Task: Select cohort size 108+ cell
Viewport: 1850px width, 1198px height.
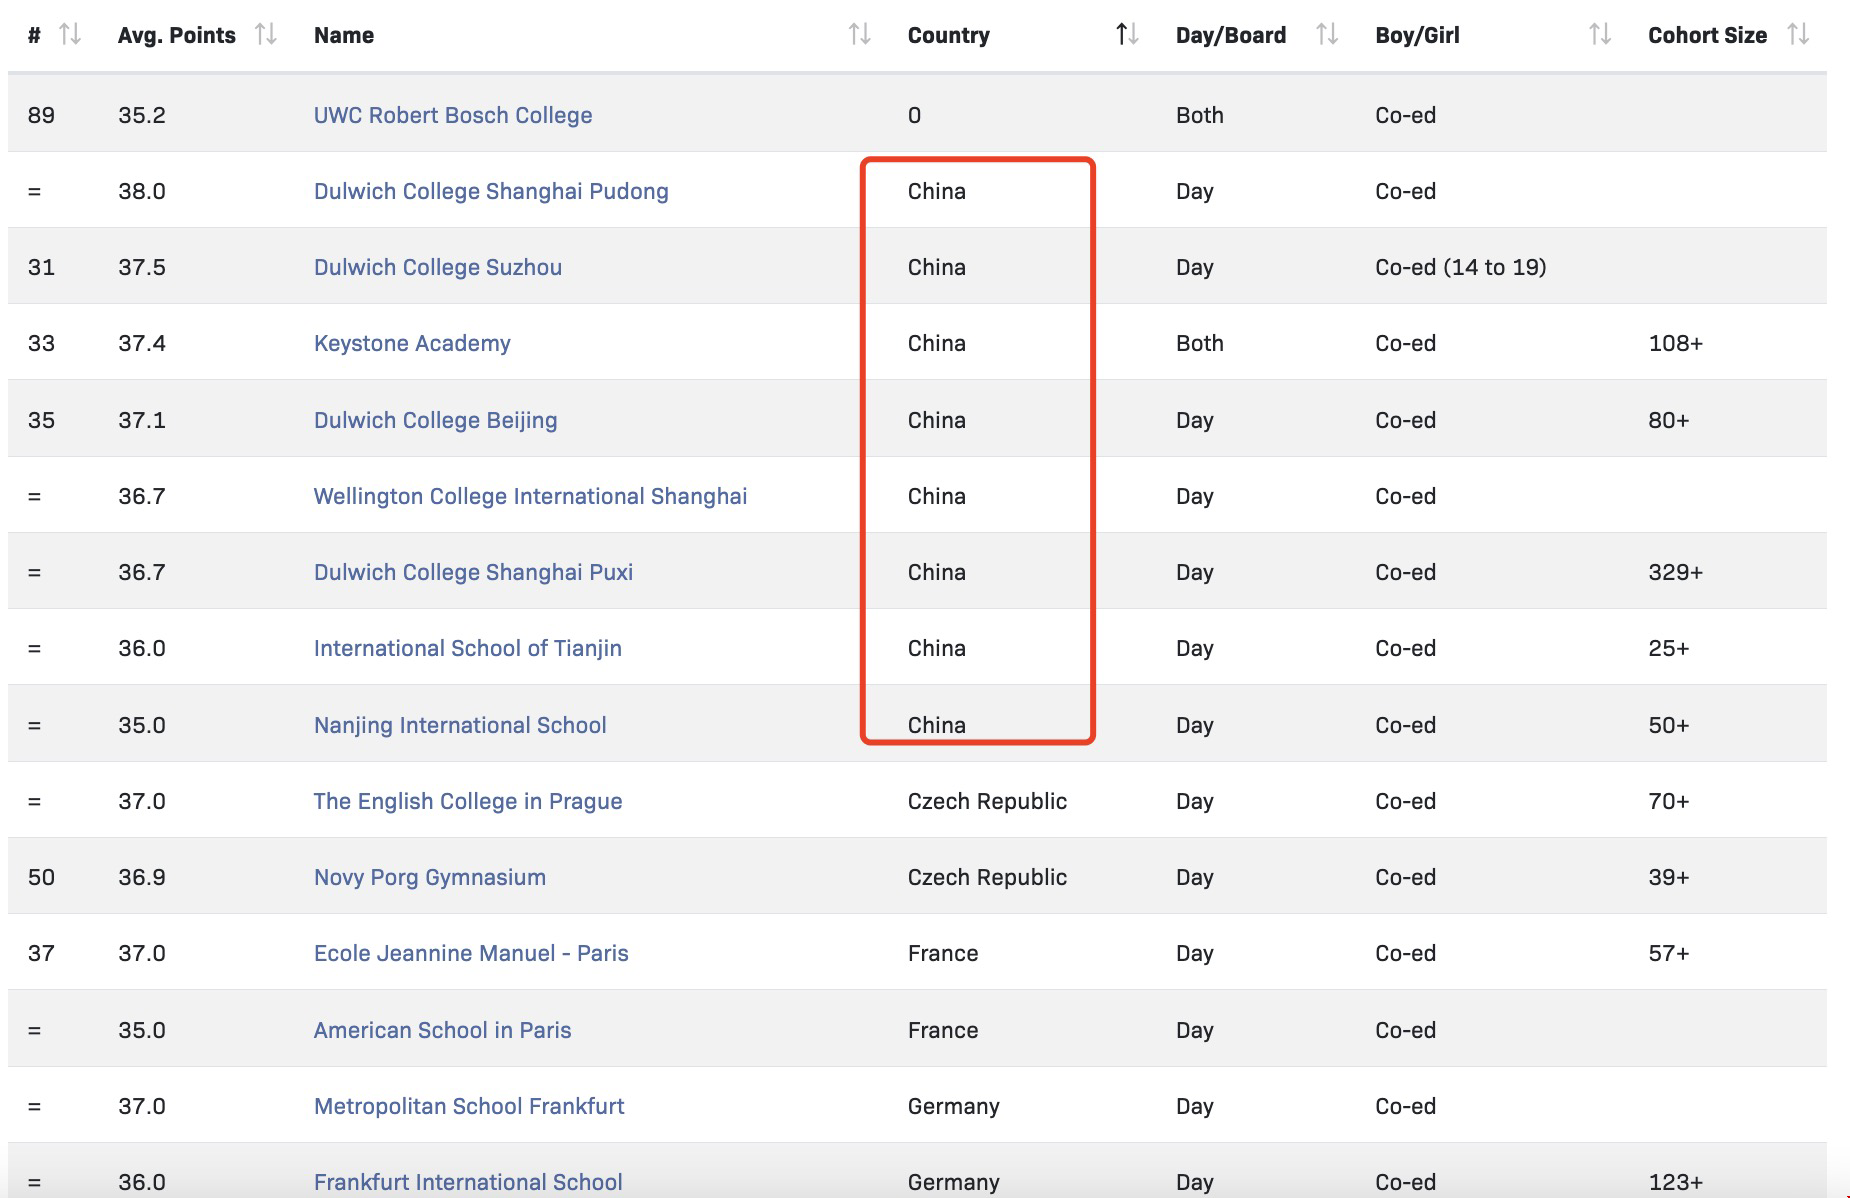Action: coord(1676,343)
